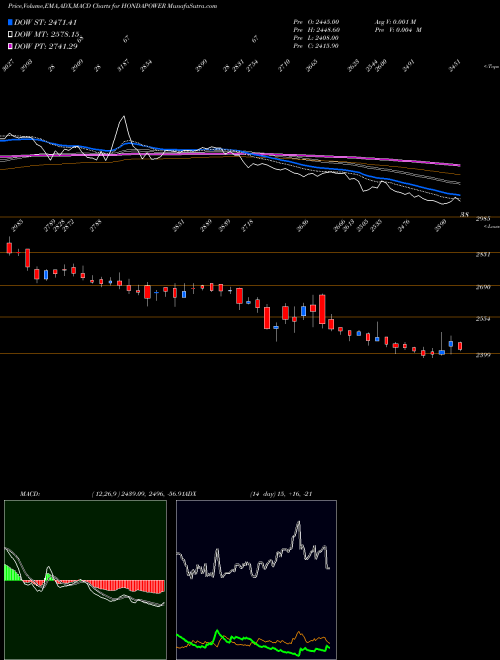The height and width of the screenshot is (660, 500).
Task: Click the MACD chart panel with green background
Action: [85, 580]
